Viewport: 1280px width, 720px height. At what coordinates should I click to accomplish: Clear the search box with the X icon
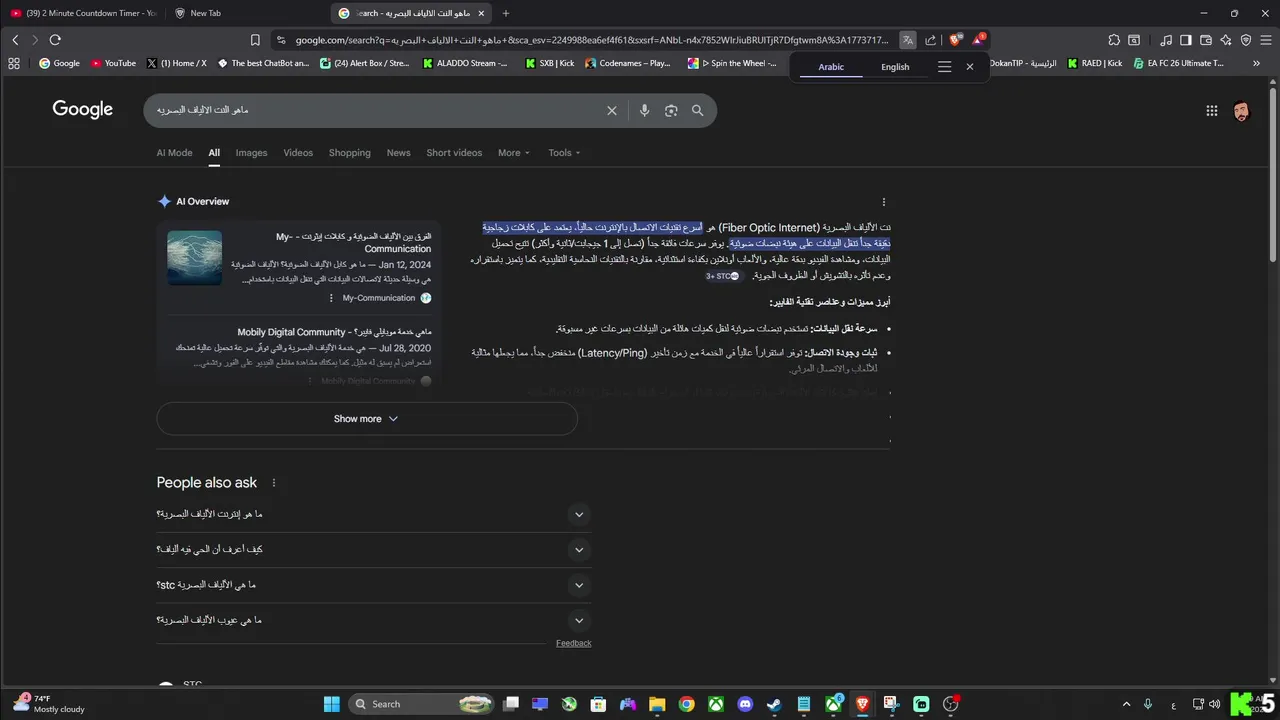click(x=612, y=111)
